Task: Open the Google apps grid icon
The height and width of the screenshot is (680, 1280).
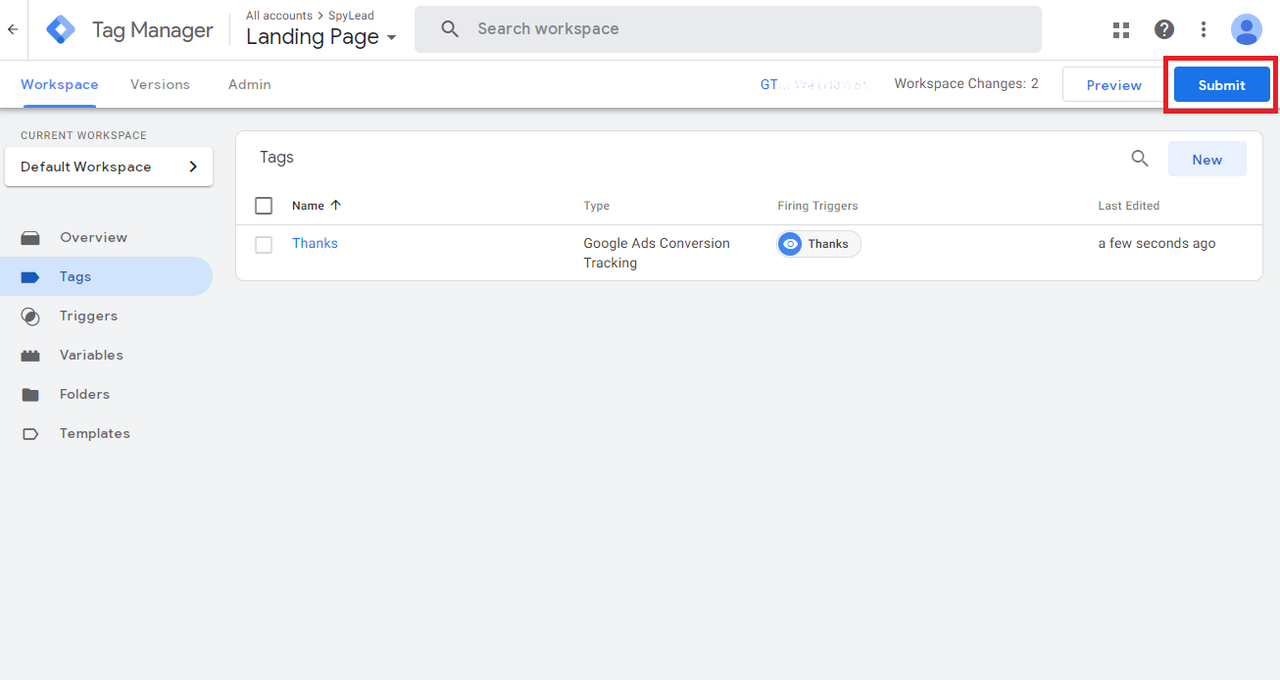Action: coord(1121,30)
